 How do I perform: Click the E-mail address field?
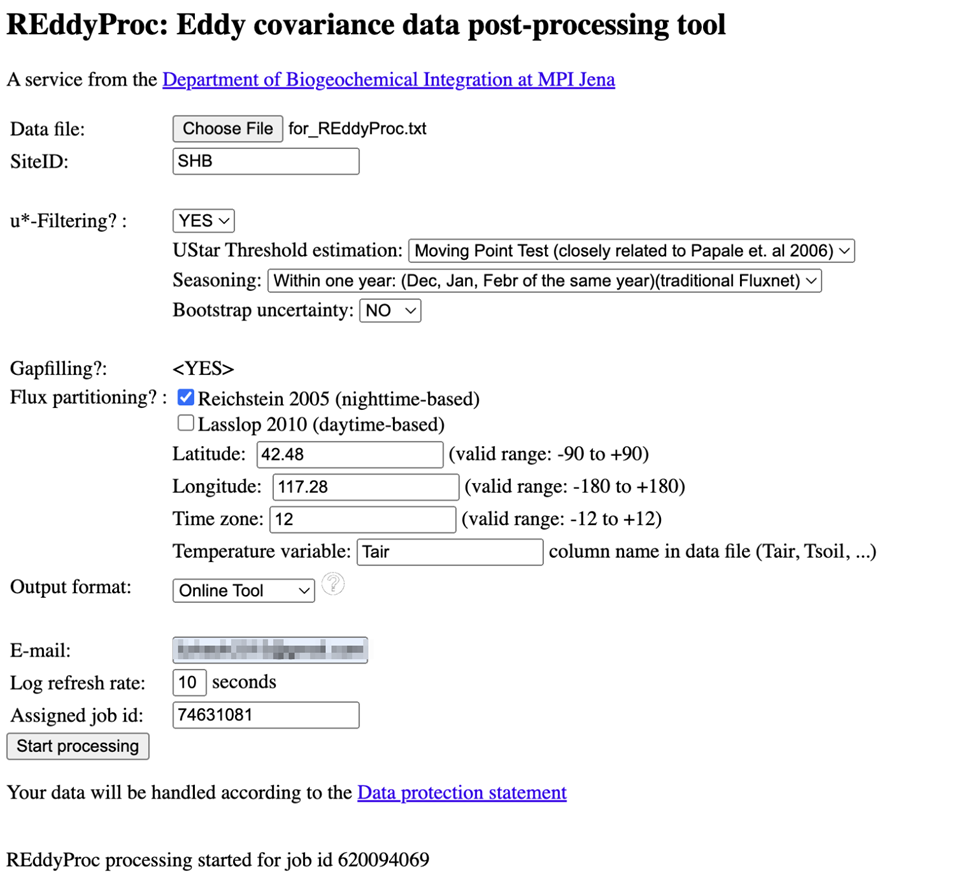pyautogui.click(x=270, y=651)
